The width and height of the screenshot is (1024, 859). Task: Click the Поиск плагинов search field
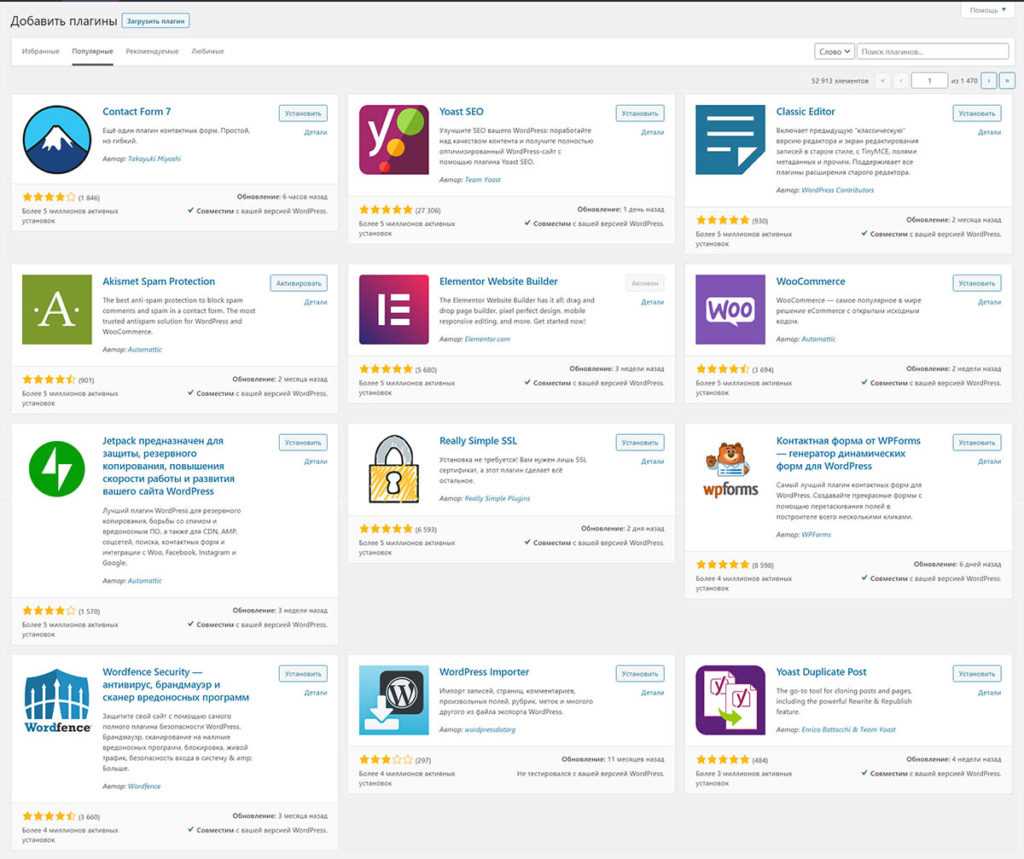pyautogui.click(x=932, y=51)
